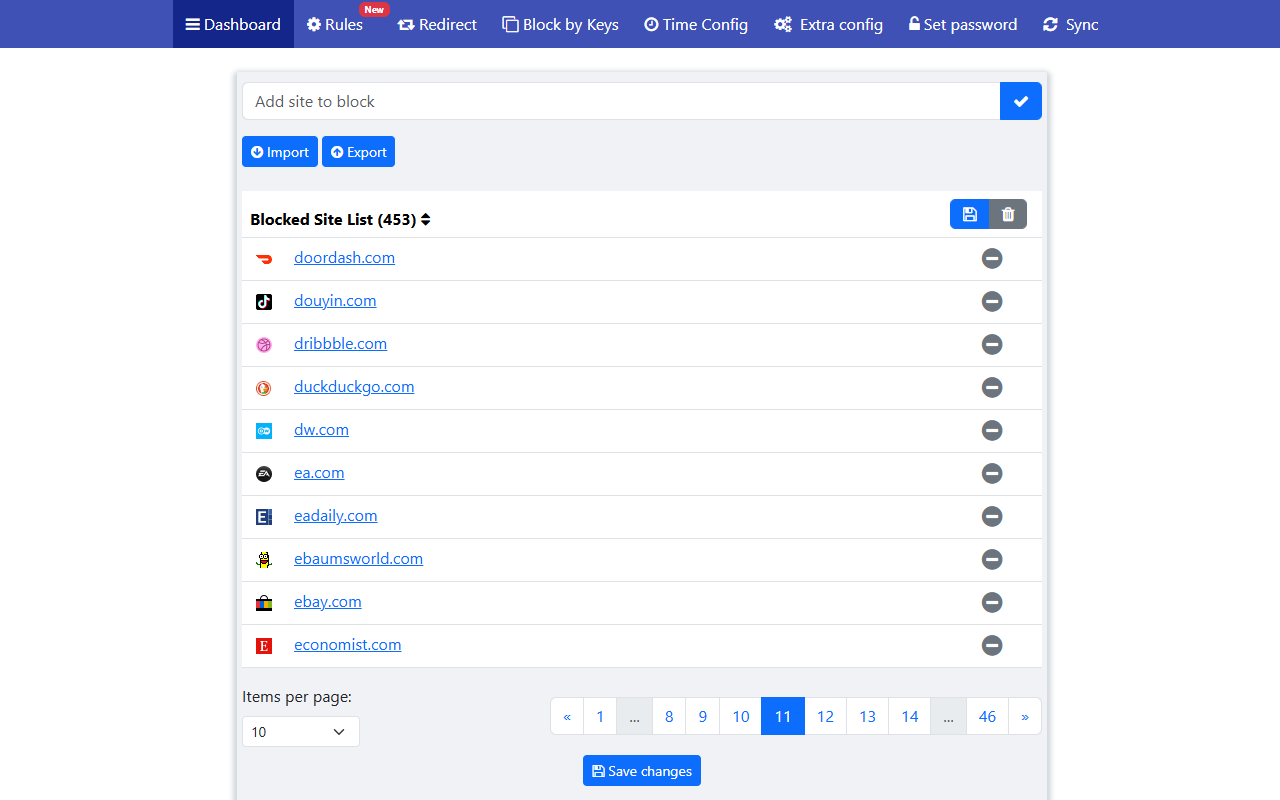Click the duckduckgo favicon
Viewport: 1280px width, 800px height.
[x=264, y=388]
